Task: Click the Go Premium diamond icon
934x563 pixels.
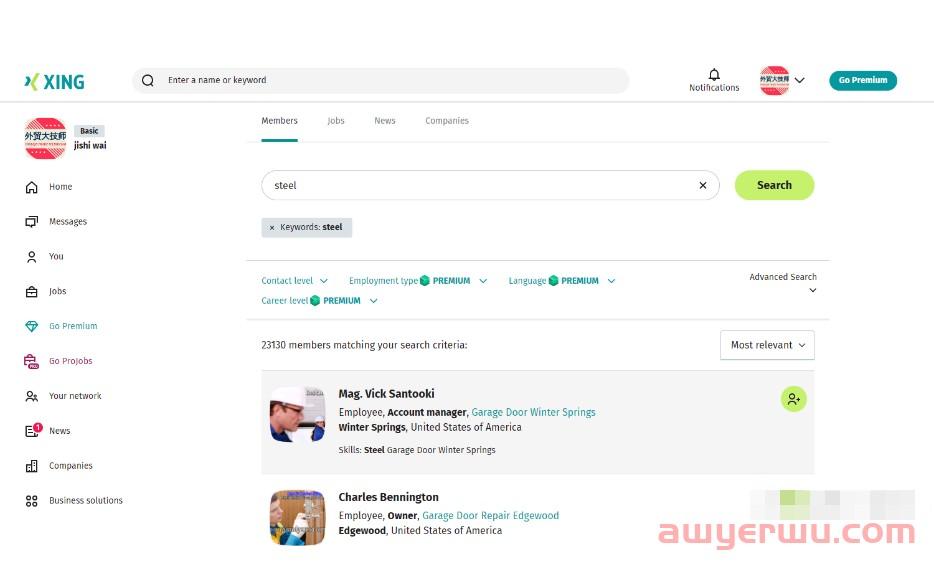Action: [x=32, y=326]
